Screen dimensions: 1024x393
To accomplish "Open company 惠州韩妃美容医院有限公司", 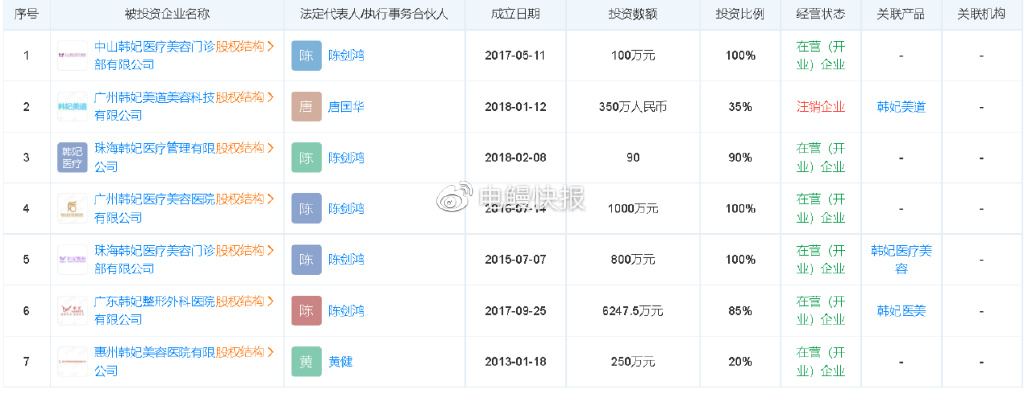I will tap(155, 361).
